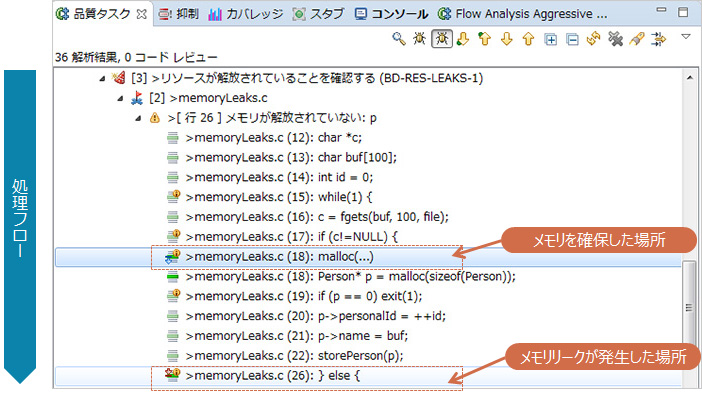Select line 16 fgets row
Viewport: 702px width, 397px height.
pos(317,217)
